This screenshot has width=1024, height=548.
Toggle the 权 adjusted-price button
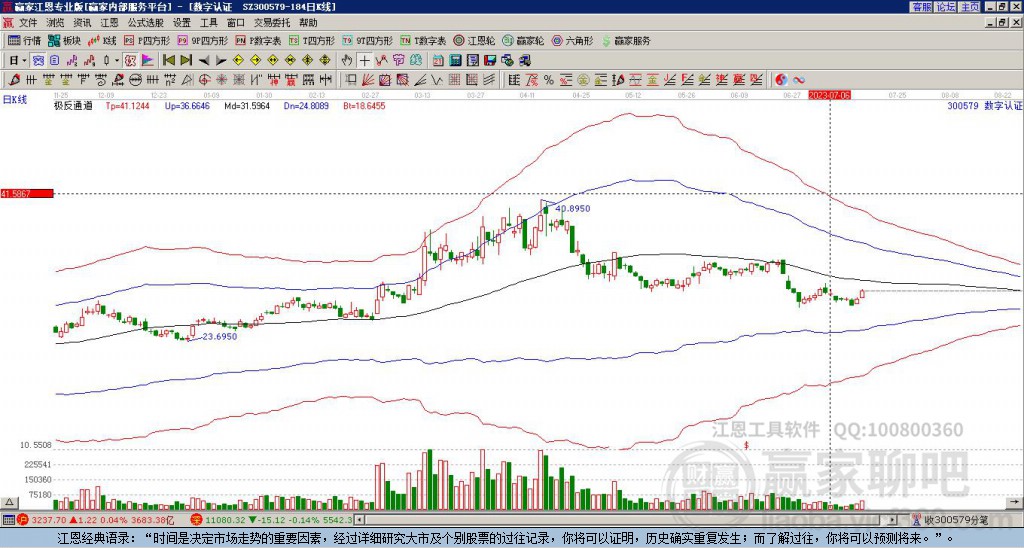pyautogui.click(x=130, y=60)
